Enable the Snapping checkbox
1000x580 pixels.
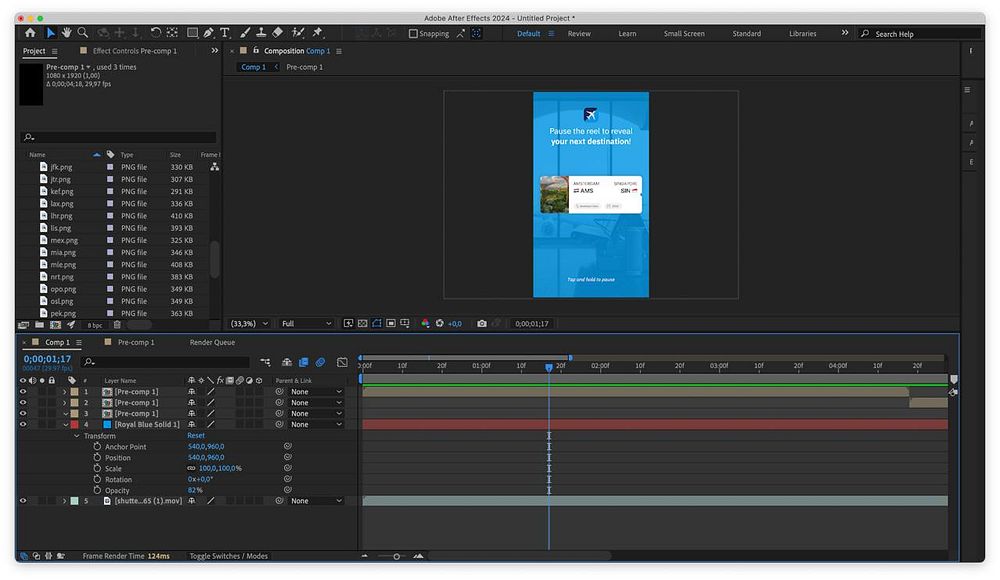pos(414,34)
